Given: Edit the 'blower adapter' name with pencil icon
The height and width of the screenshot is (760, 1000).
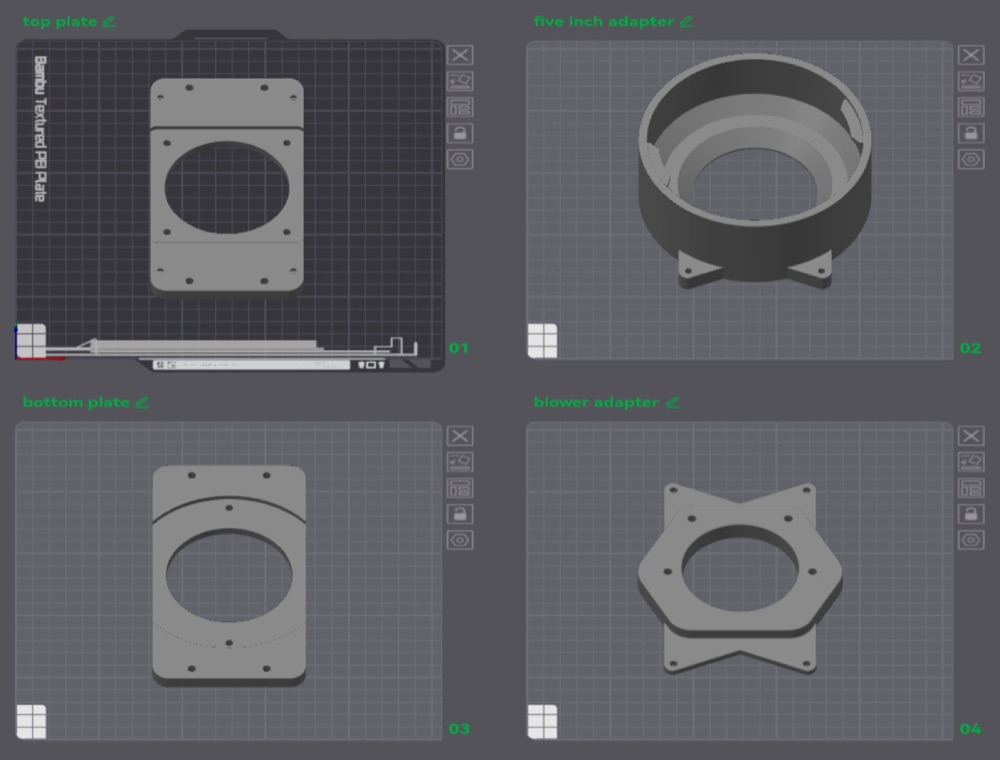Looking at the screenshot, I should [672, 402].
